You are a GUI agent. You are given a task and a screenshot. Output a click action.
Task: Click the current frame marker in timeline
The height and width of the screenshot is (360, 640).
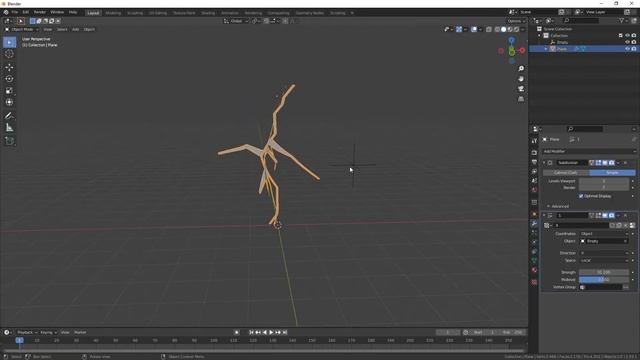pos(19,340)
